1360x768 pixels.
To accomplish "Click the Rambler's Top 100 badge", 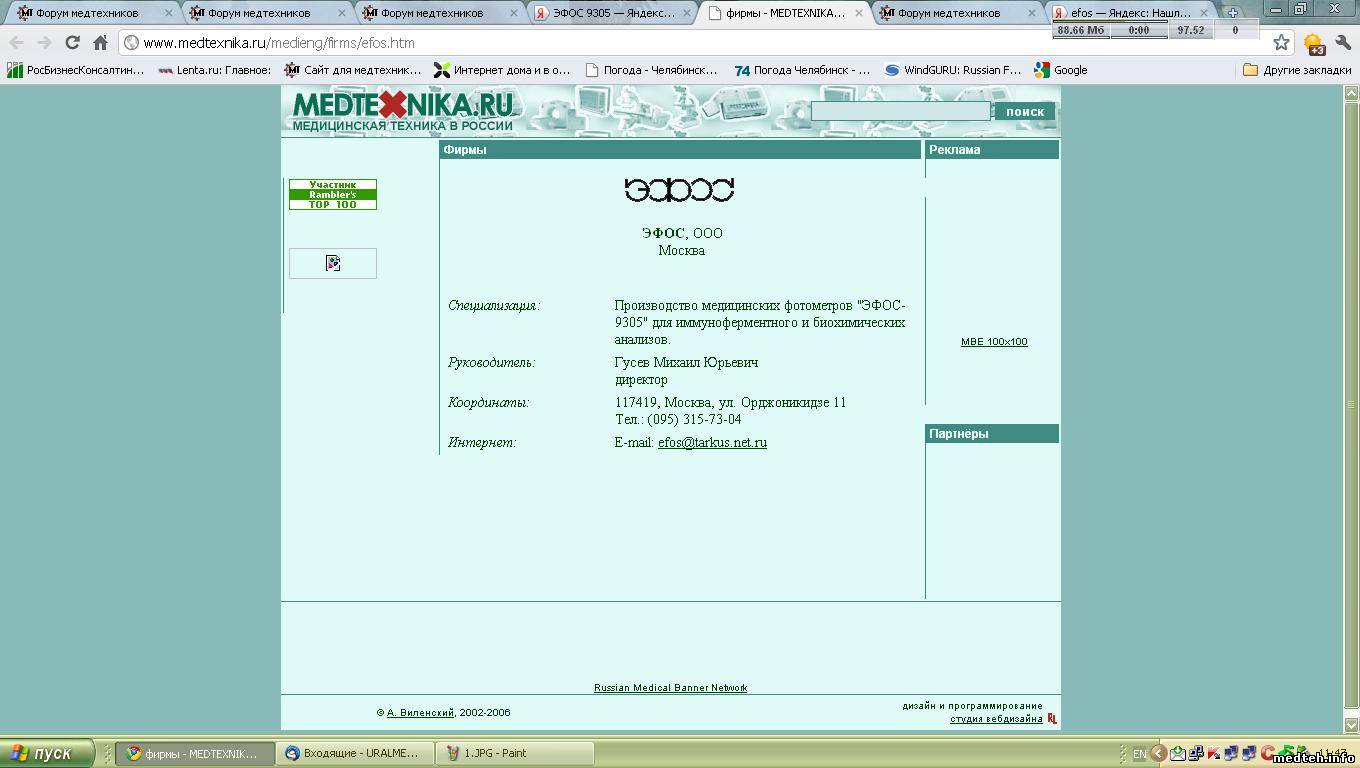I will coord(333,194).
